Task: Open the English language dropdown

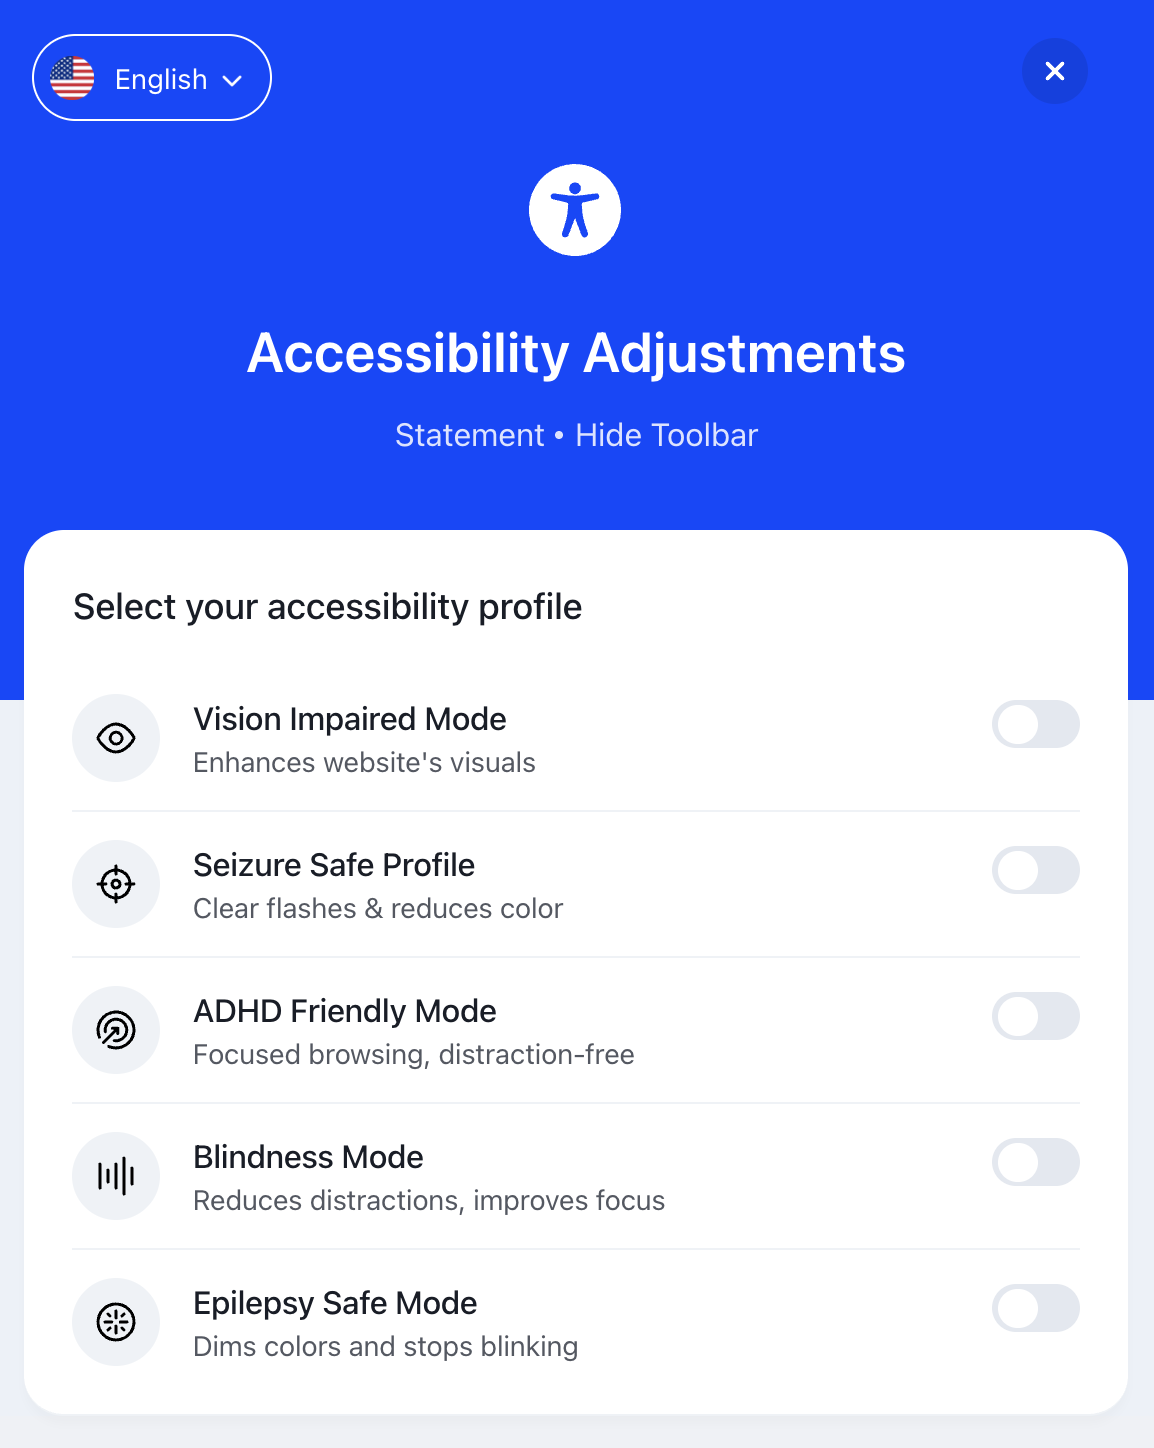Action: click(160, 79)
